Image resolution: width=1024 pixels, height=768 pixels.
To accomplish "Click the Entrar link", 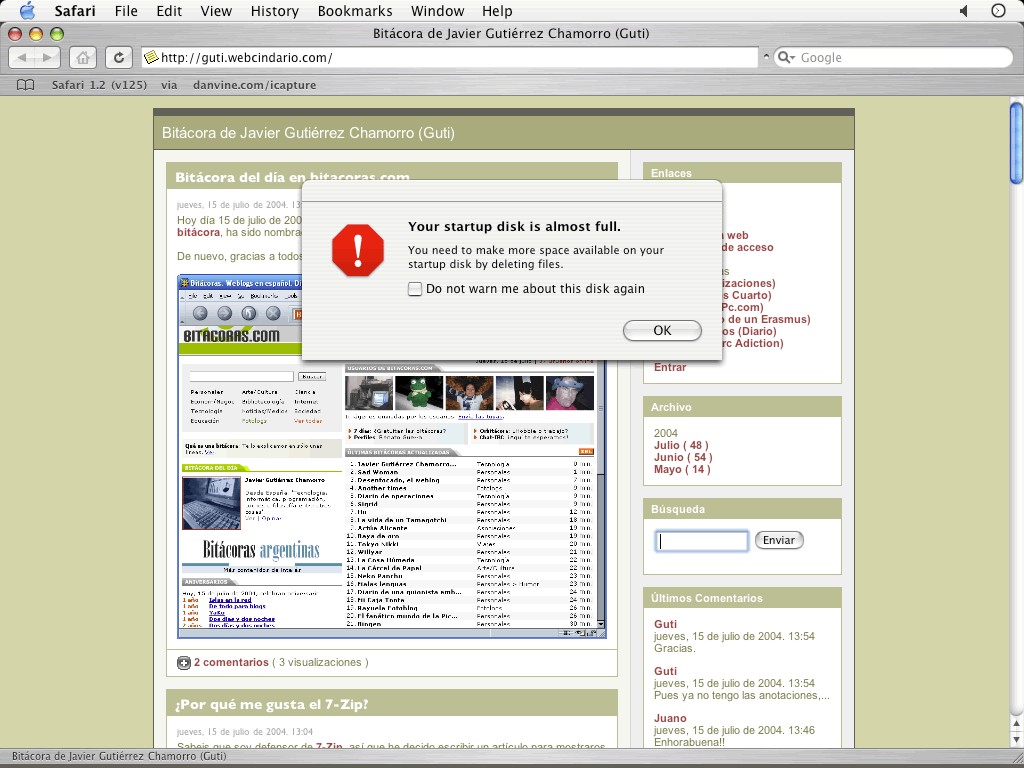I will click(670, 367).
